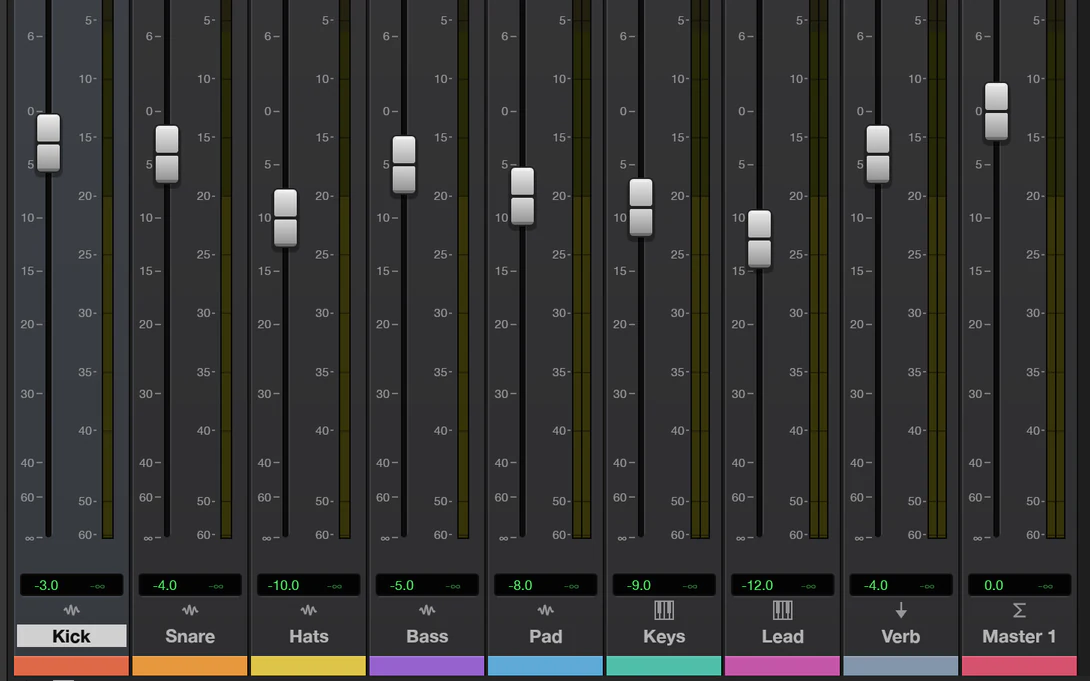Image resolution: width=1090 pixels, height=681 pixels.
Task: Click the Pad channel audio waveform icon
Action: click(x=546, y=610)
